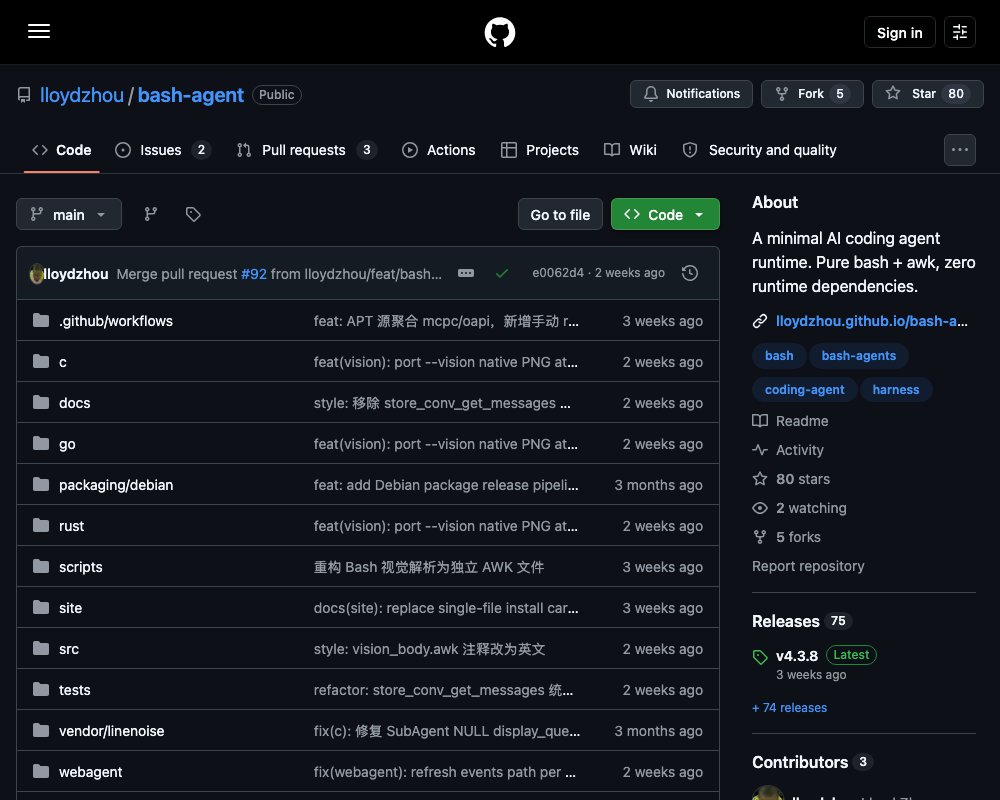Open the go folder
The width and height of the screenshot is (1000, 800).
[67, 444]
